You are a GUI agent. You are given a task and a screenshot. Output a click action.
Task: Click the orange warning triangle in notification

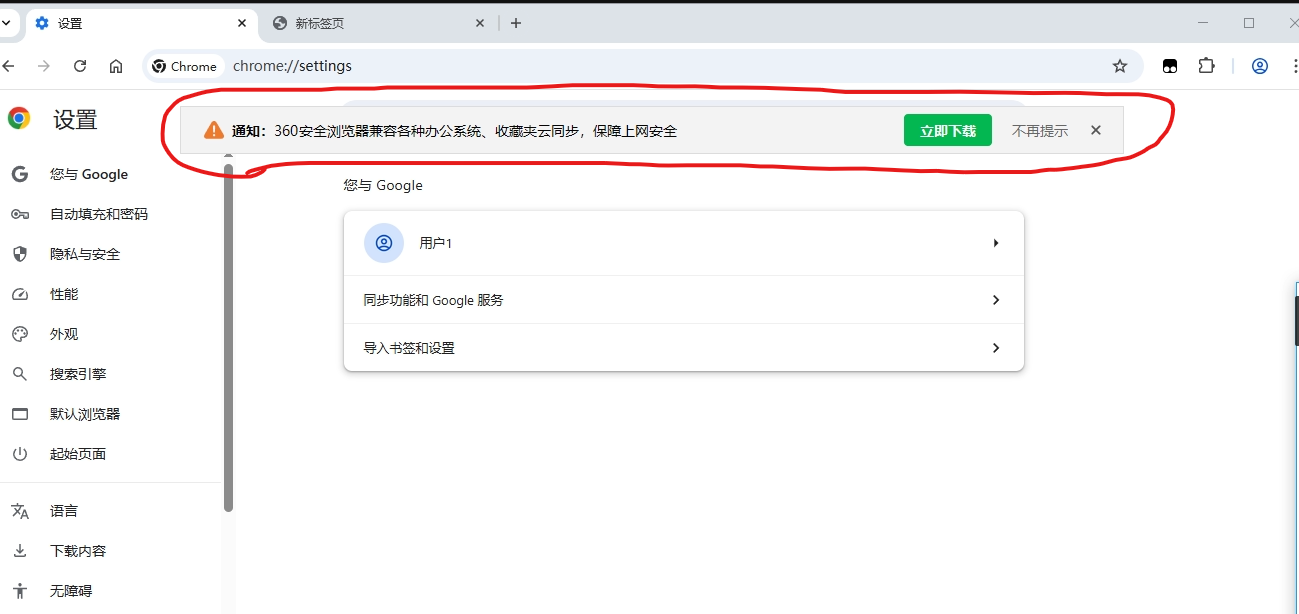click(213, 130)
